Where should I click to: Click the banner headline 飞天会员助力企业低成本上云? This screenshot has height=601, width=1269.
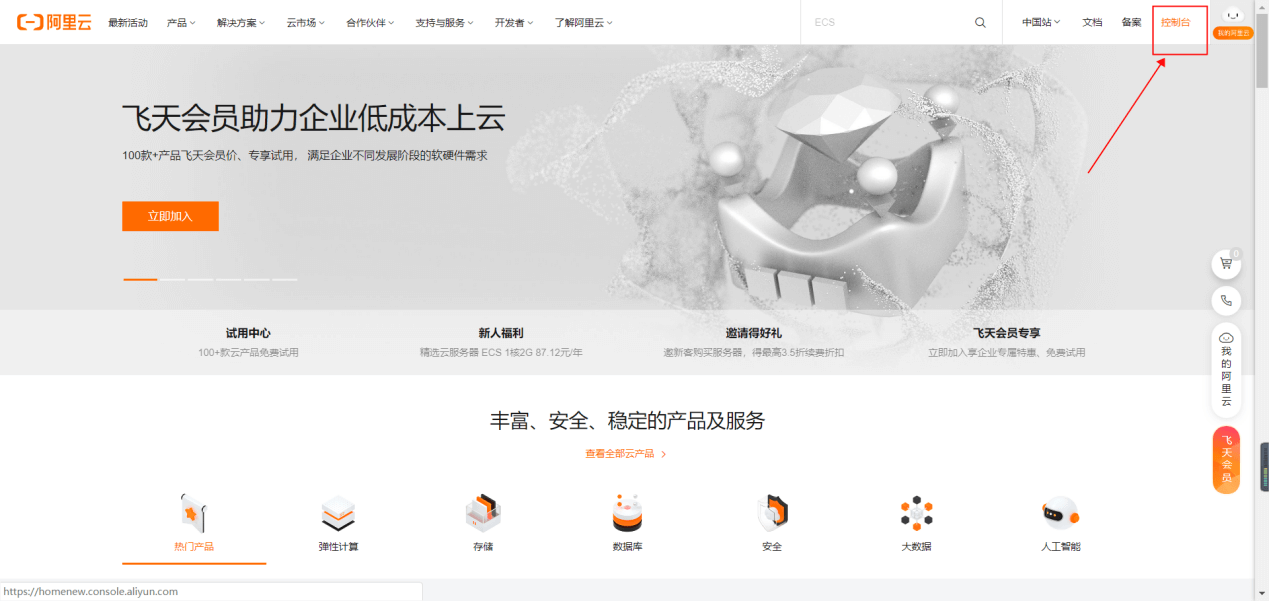tap(313, 118)
